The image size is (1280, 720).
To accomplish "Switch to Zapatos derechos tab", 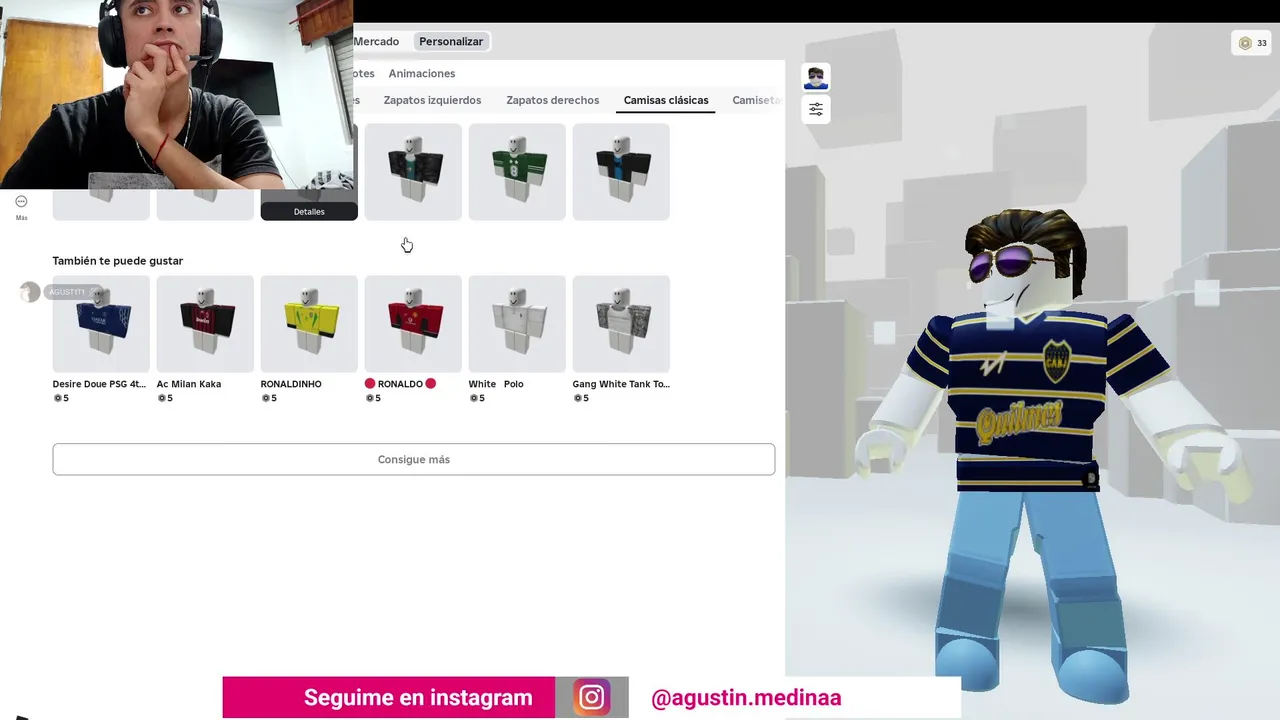I will point(553,100).
